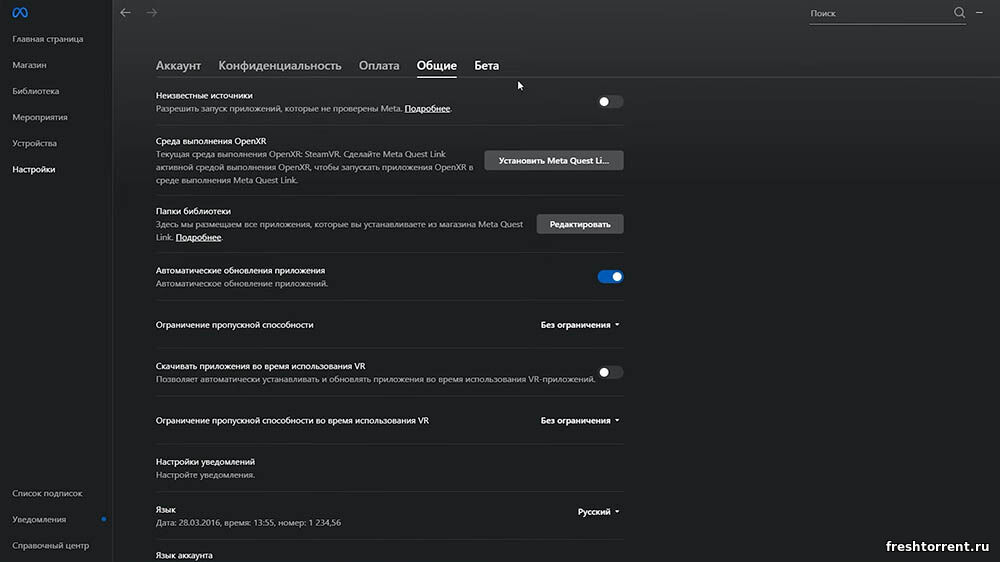The height and width of the screenshot is (562, 1000).
Task: Open Ограничение пропускной способности dropdown
Action: tap(580, 325)
